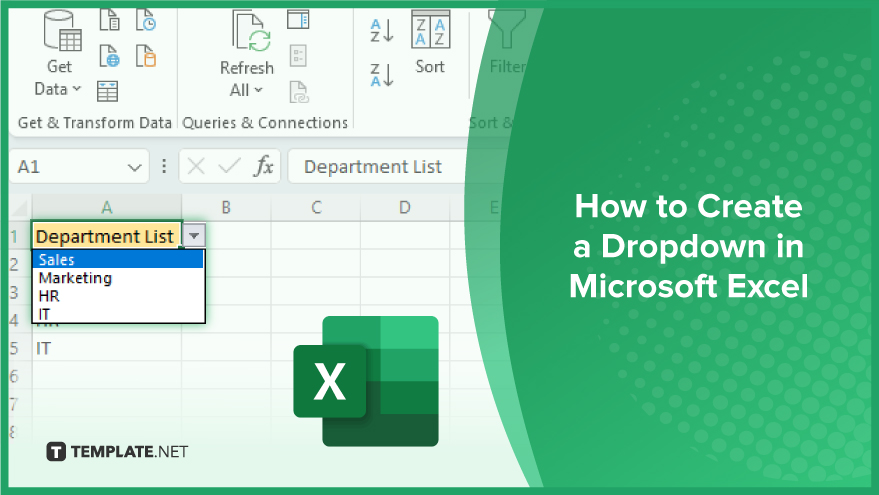Viewport: 879px width, 495px height.
Task: Click cell A5 containing IT
Action: [x=107, y=348]
